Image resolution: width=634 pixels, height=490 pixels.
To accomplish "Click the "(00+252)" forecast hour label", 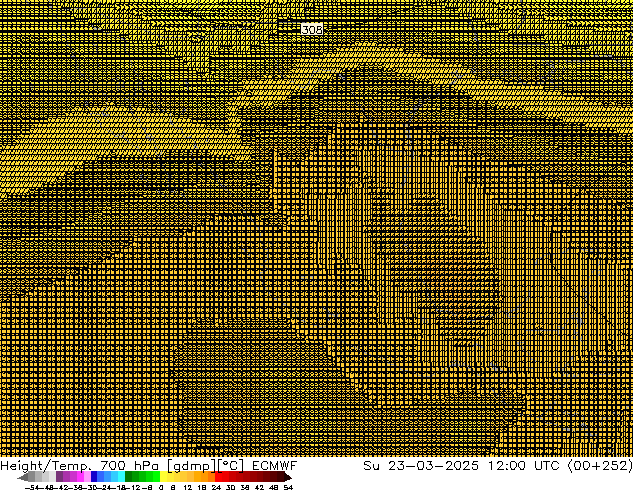I will (x=600, y=465).
